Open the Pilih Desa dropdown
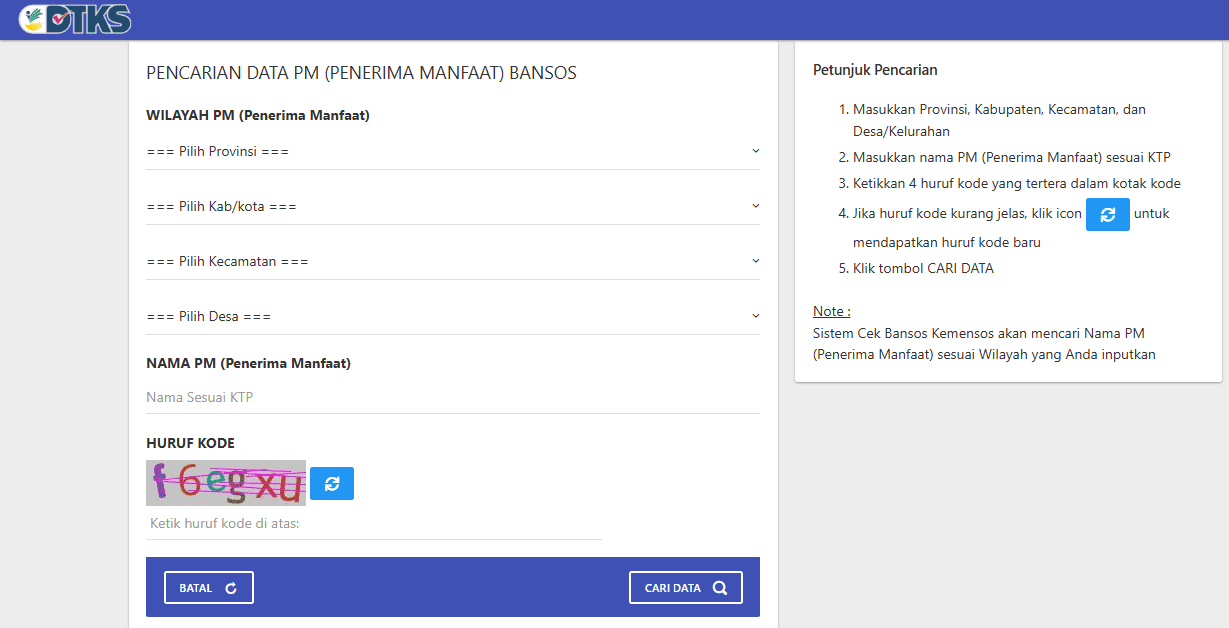Image resolution: width=1229 pixels, height=628 pixels. [x=450, y=315]
